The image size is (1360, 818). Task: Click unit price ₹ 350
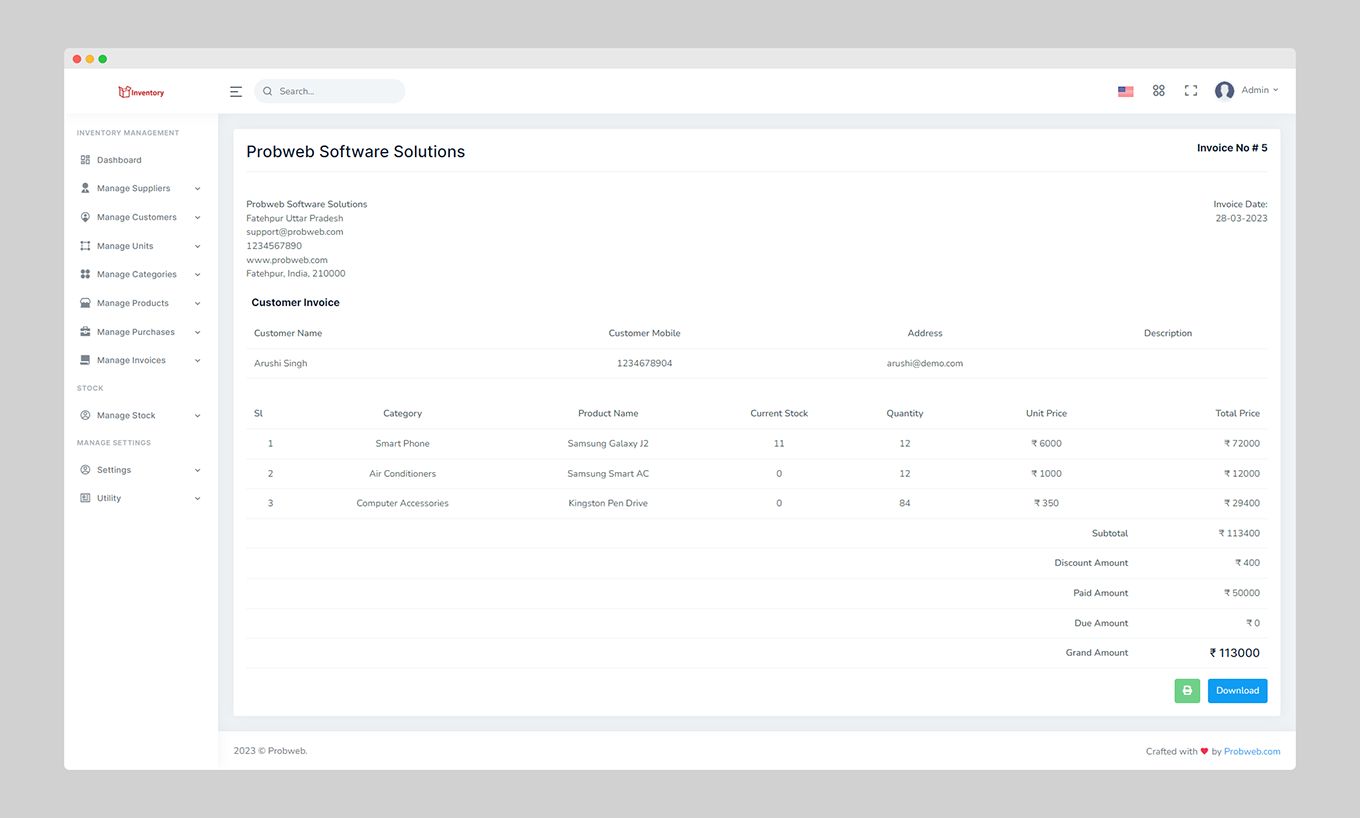(1046, 503)
